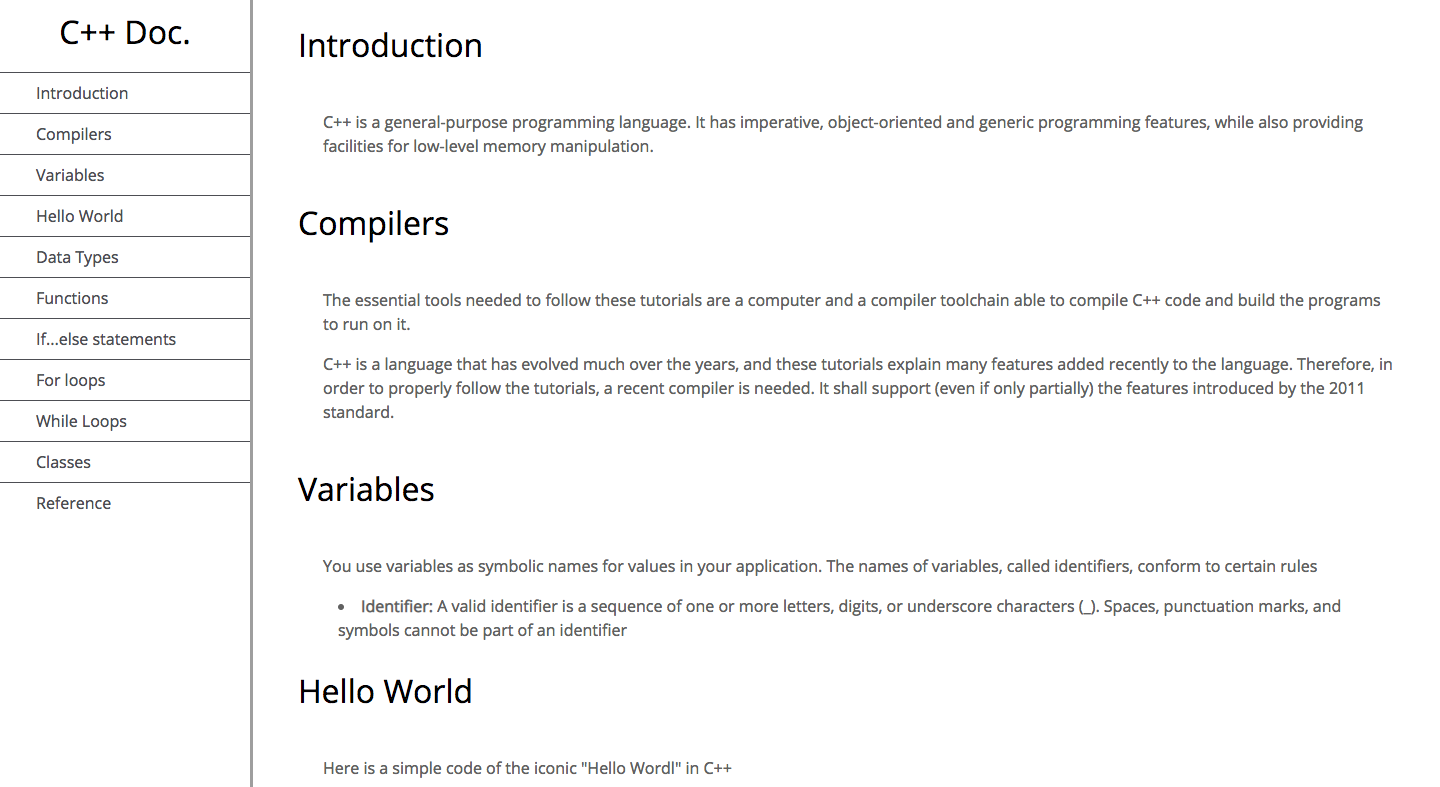Click the paragraph beginning 'C++ is a general-purpose'
The image size is (1440, 787).
(843, 134)
